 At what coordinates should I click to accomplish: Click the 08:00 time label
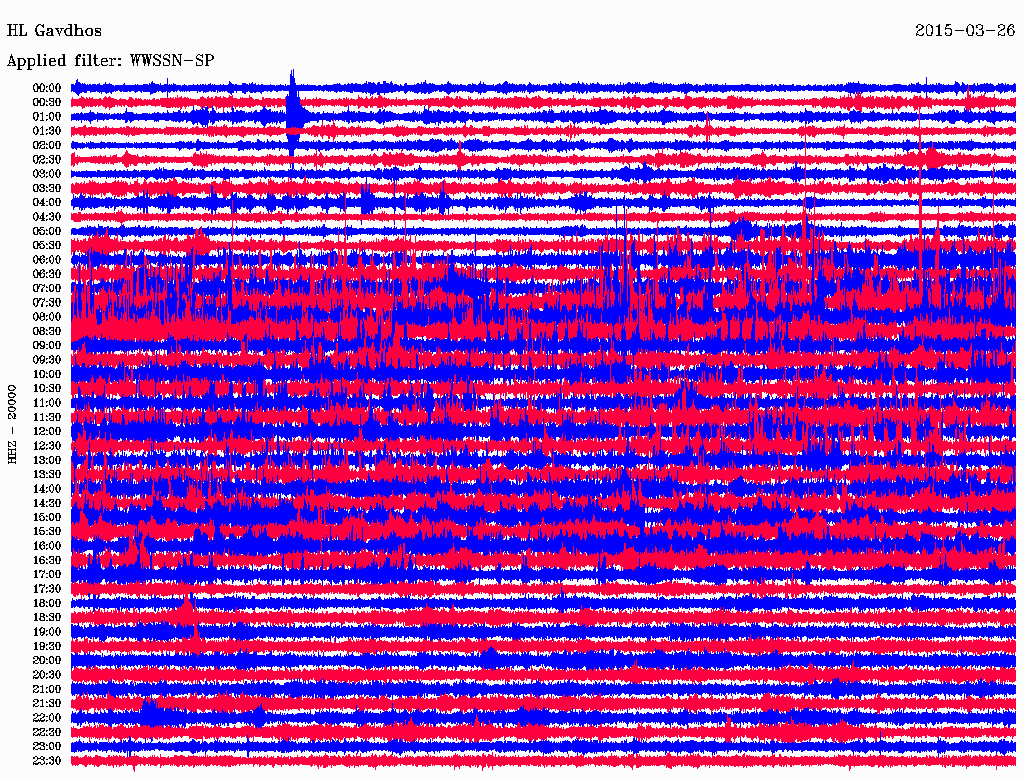pos(47,317)
